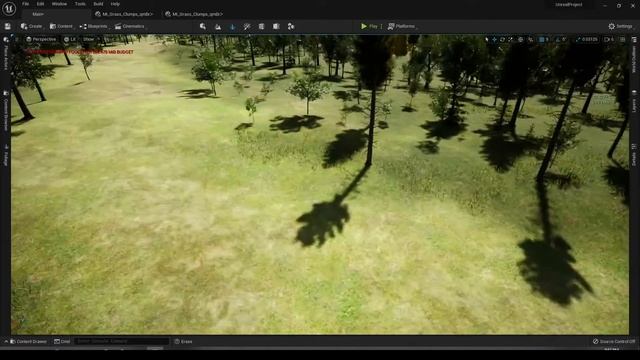Open the Tools menu
This screenshot has height=360, width=640.
pyautogui.click(x=80, y=4)
